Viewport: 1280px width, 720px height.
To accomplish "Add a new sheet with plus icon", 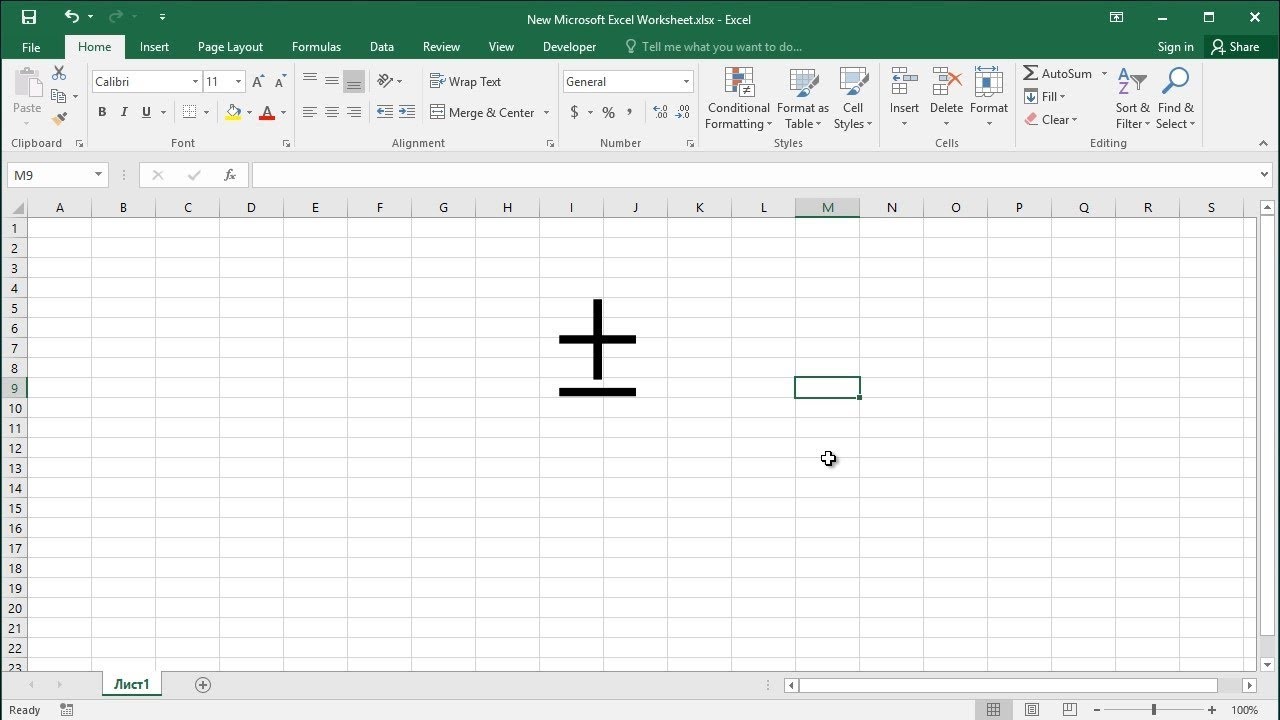I will (203, 685).
